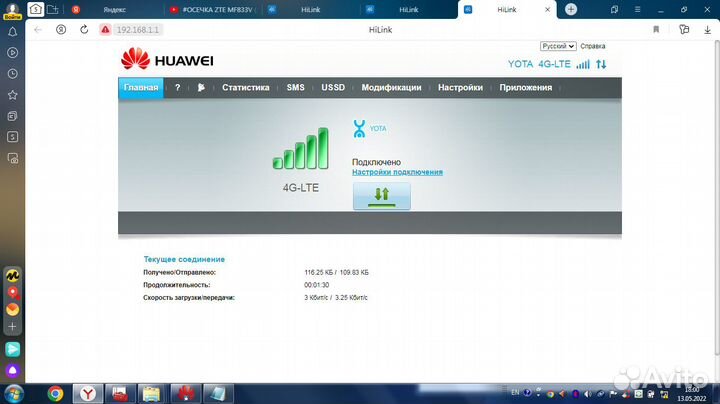This screenshot has height=404, width=720.
Task: Open notifications bell in sidebar
Action: [12, 32]
